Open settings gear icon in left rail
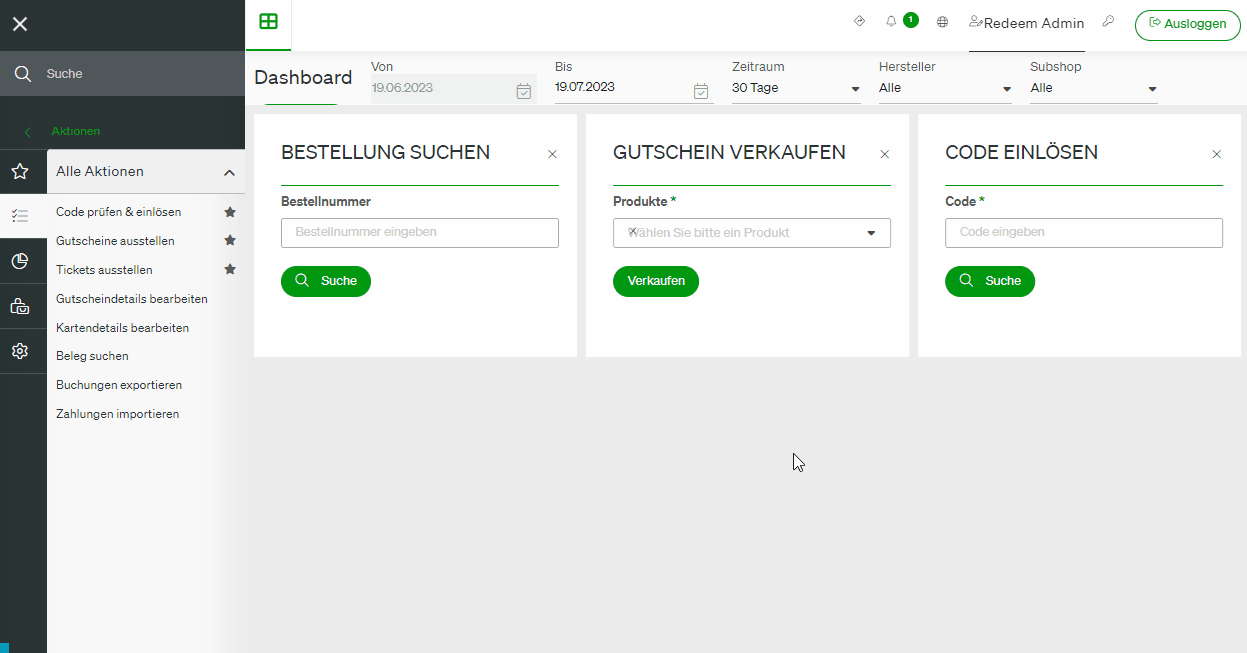The image size is (1247, 653). point(19,351)
